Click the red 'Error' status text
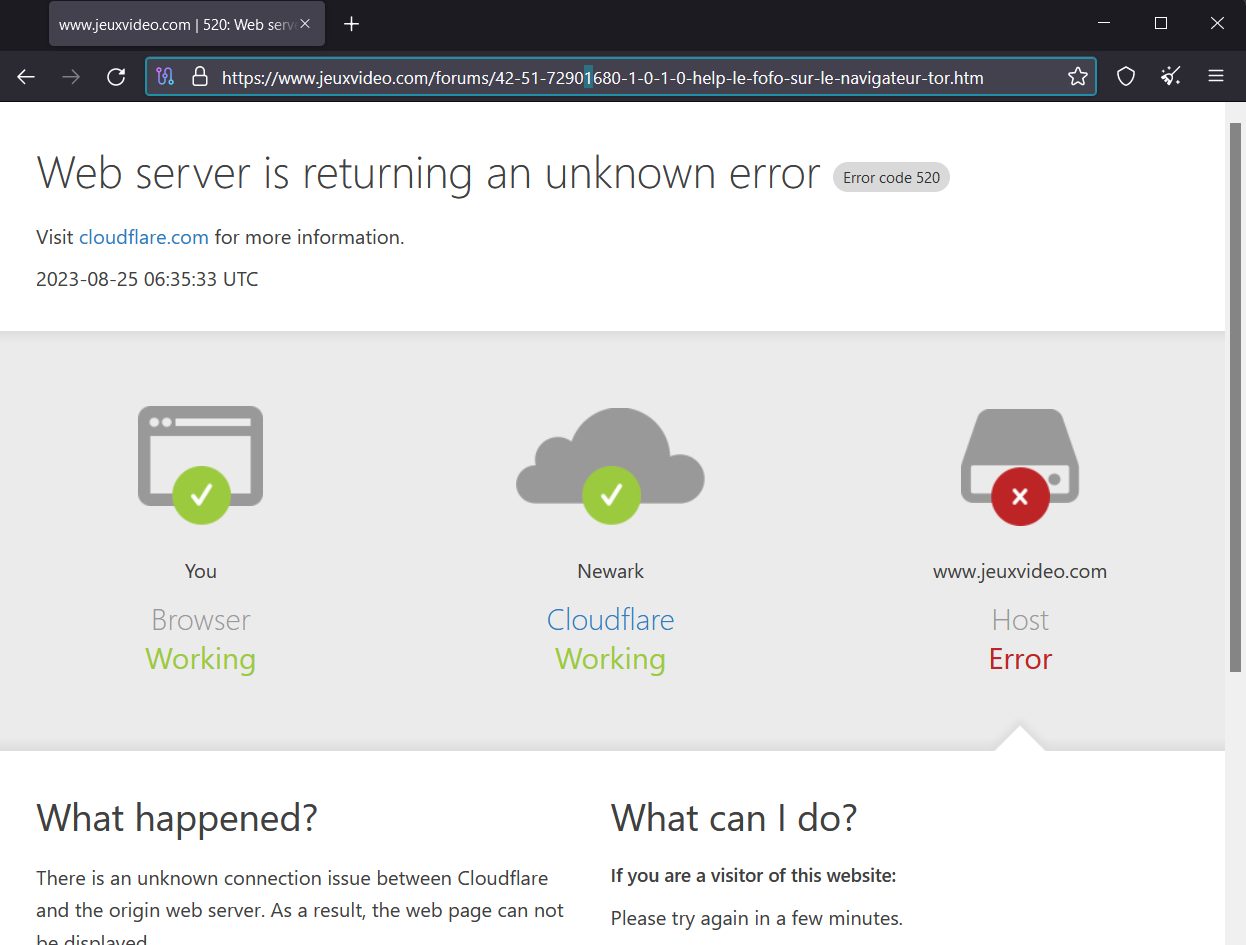 click(x=1020, y=659)
